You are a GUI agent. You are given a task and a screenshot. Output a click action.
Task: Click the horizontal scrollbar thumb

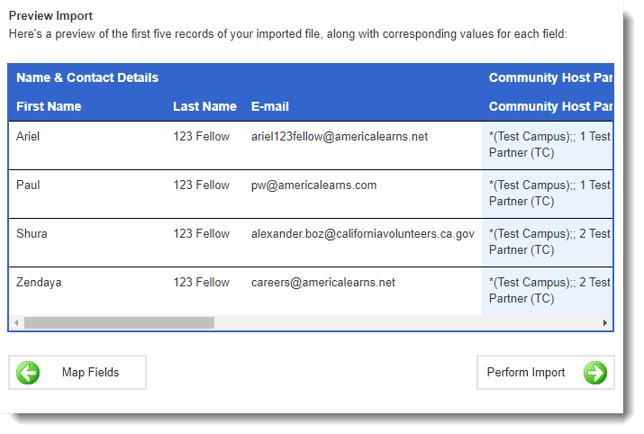click(118, 323)
